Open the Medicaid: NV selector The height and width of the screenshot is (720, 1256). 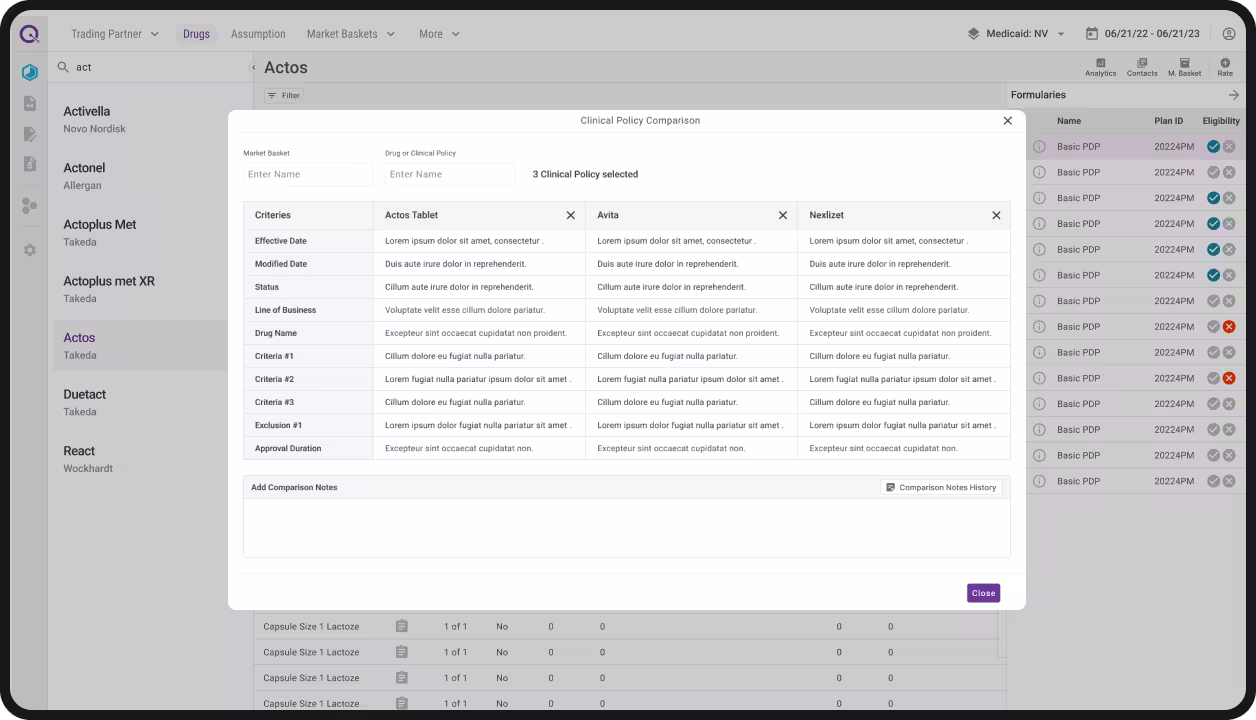point(1016,34)
